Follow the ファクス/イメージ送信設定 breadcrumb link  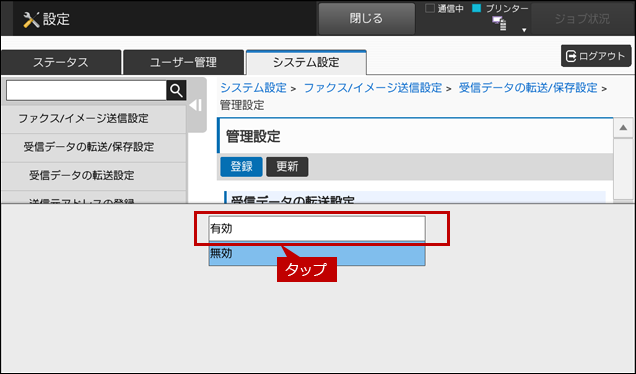[x=372, y=88]
